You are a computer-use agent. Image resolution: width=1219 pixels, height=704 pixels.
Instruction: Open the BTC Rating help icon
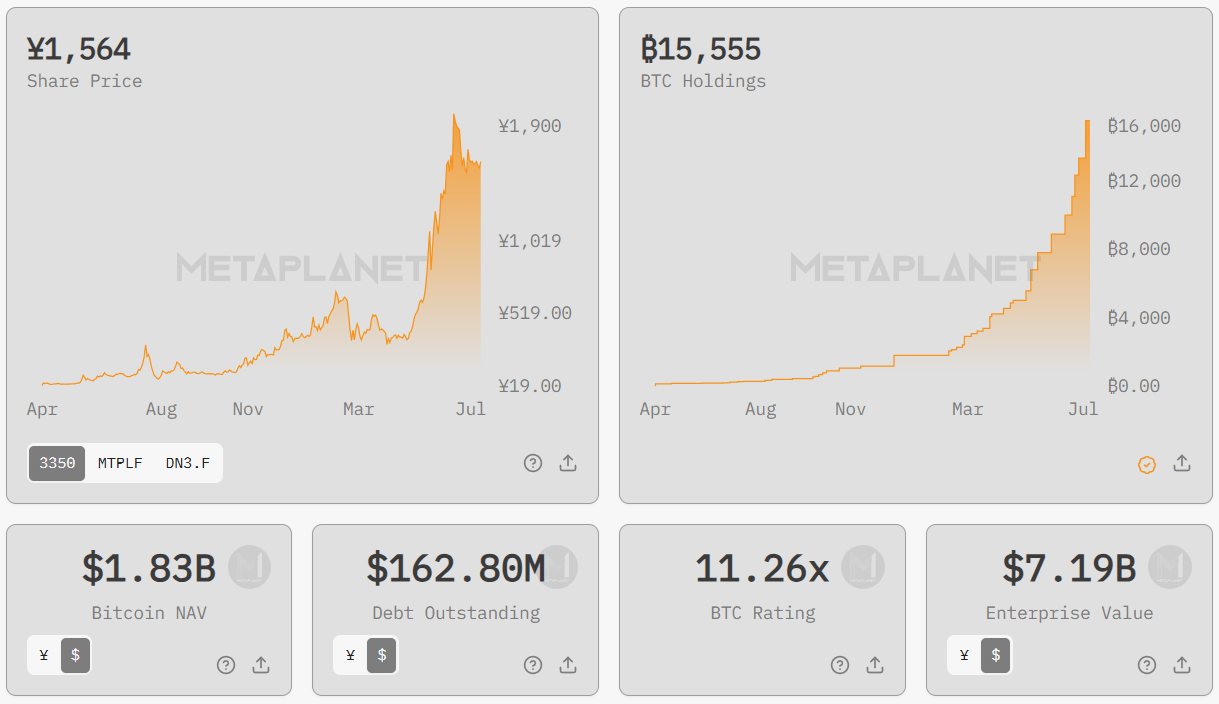(839, 664)
